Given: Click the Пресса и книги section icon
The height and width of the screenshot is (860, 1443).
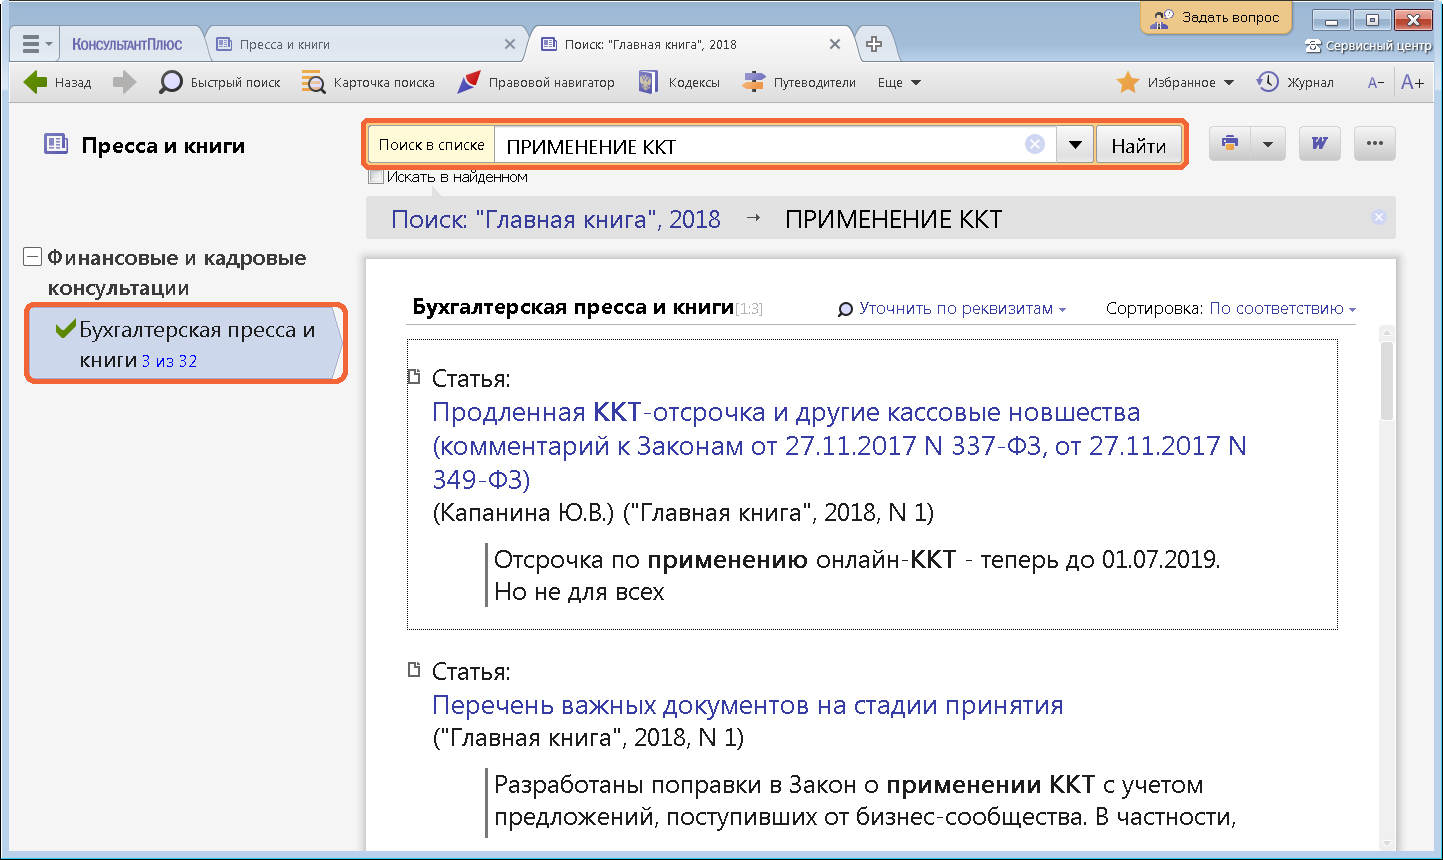Looking at the screenshot, I should click(x=56, y=144).
